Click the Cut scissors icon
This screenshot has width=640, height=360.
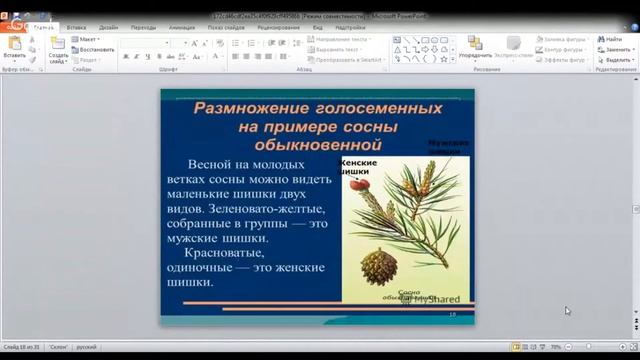click(32, 40)
